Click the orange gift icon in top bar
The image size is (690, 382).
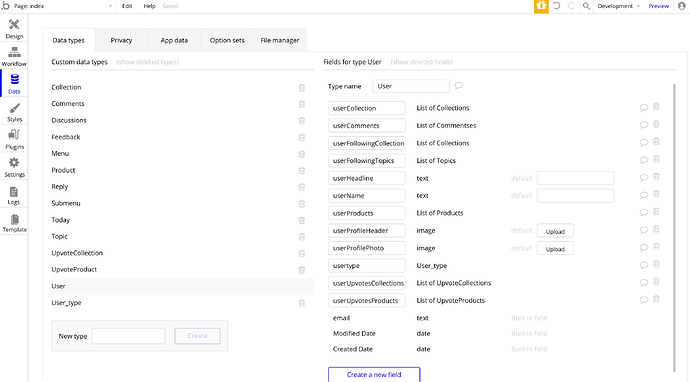tap(541, 6)
